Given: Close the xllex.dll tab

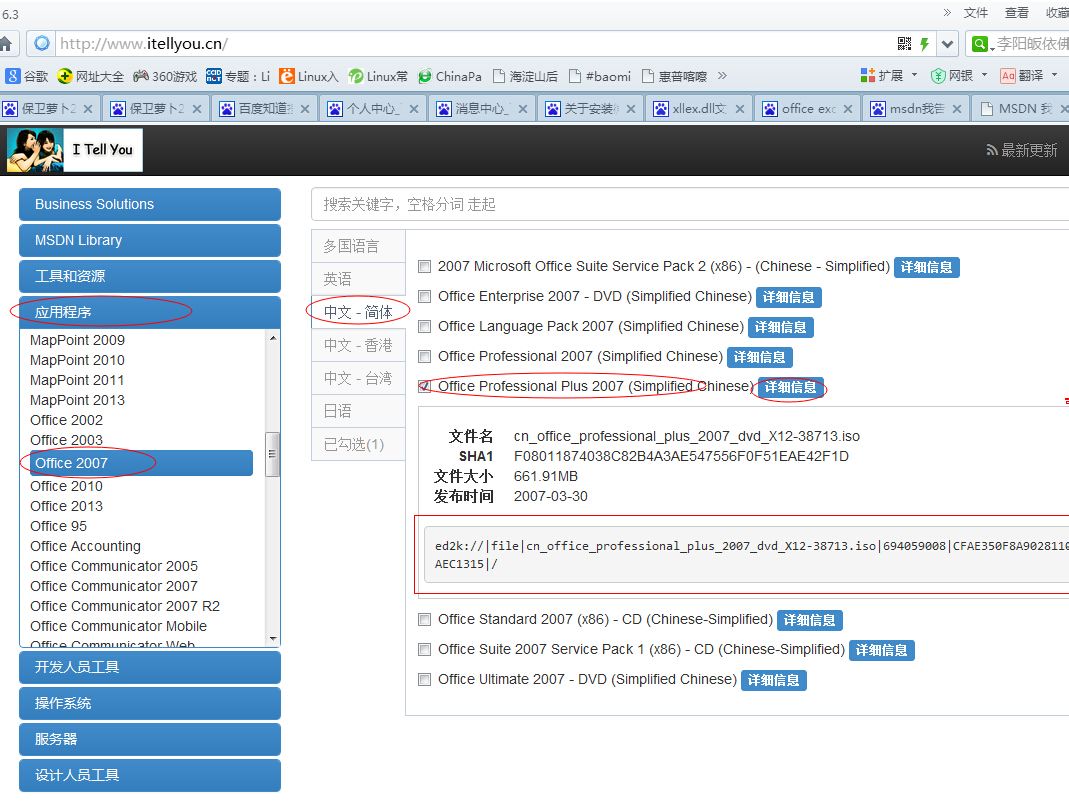Looking at the screenshot, I should click(739, 109).
